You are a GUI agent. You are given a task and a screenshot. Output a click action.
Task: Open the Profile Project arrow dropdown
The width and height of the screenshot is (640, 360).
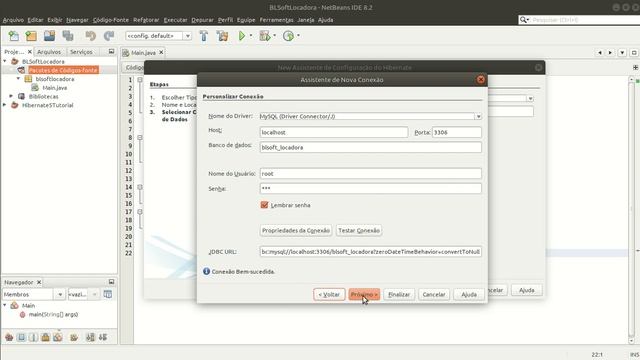[x=298, y=36]
